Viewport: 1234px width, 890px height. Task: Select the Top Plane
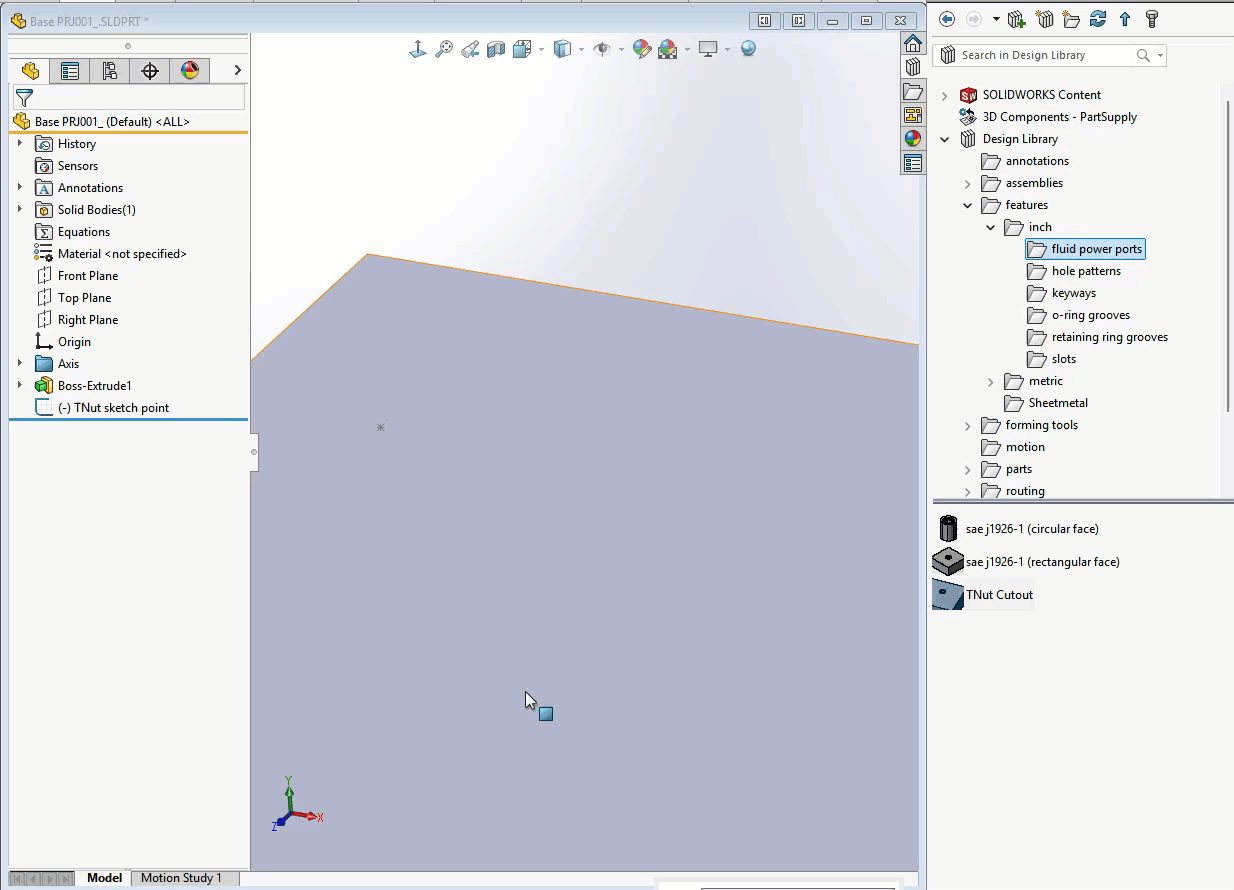[x=84, y=298]
